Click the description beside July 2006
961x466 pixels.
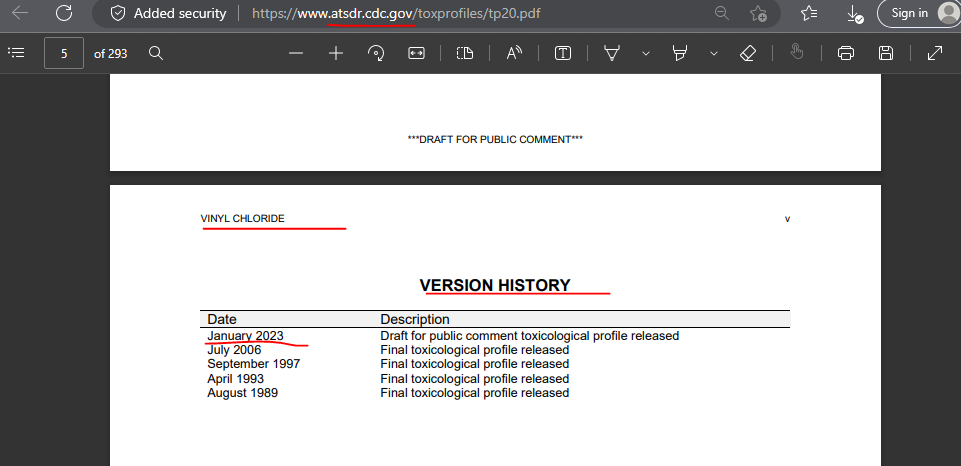click(x=475, y=350)
